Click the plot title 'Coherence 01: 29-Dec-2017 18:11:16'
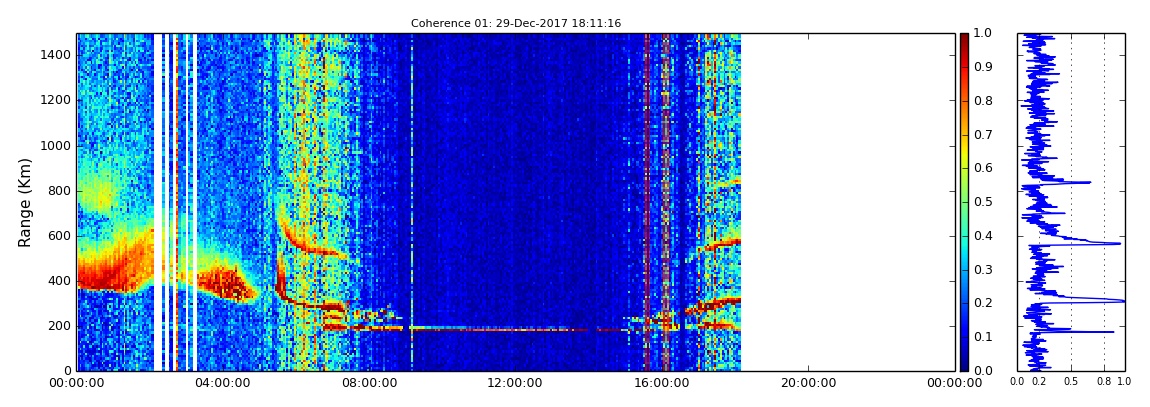Viewport: 1150px width, 407px height. 516,23
